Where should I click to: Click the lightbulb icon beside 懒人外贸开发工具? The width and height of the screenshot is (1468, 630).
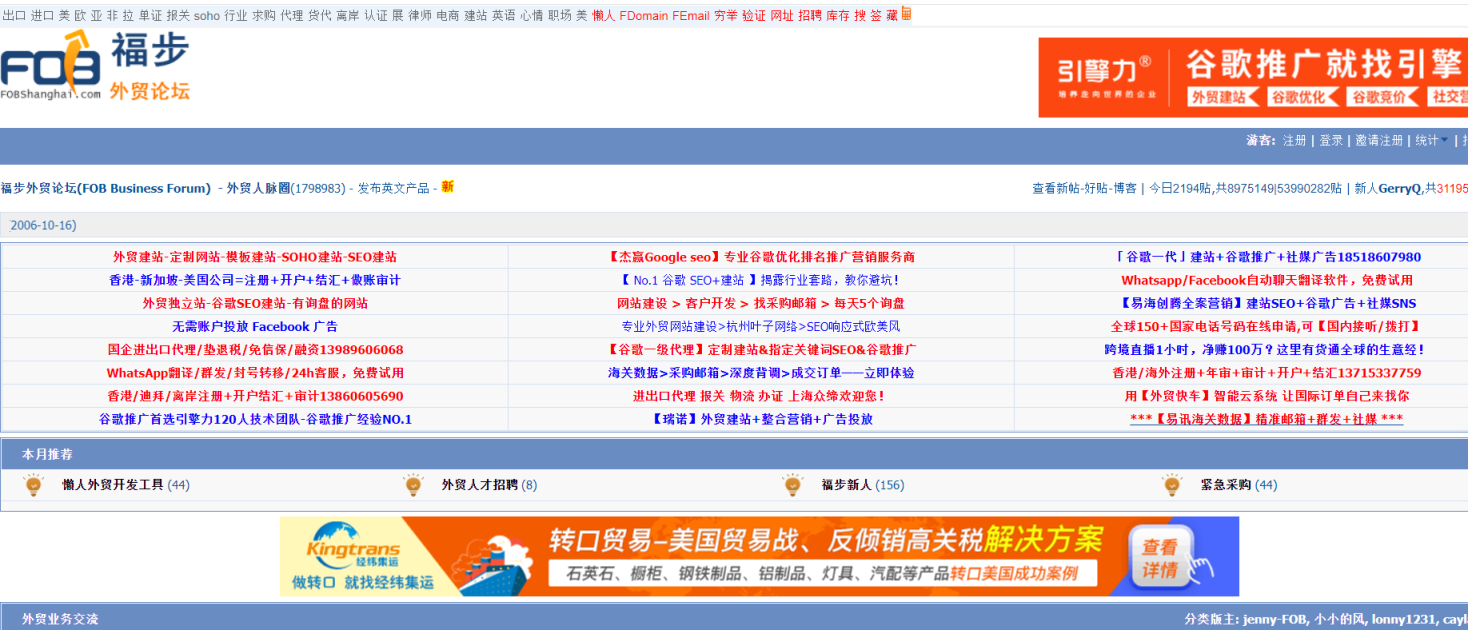point(34,484)
